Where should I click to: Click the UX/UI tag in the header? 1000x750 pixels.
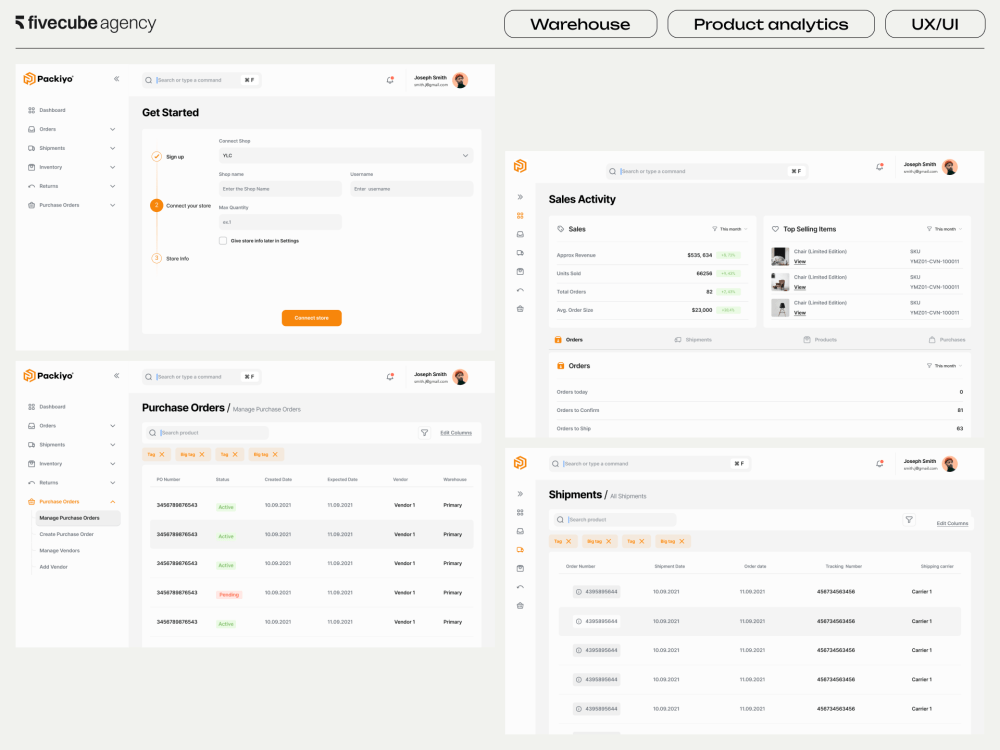935,24
